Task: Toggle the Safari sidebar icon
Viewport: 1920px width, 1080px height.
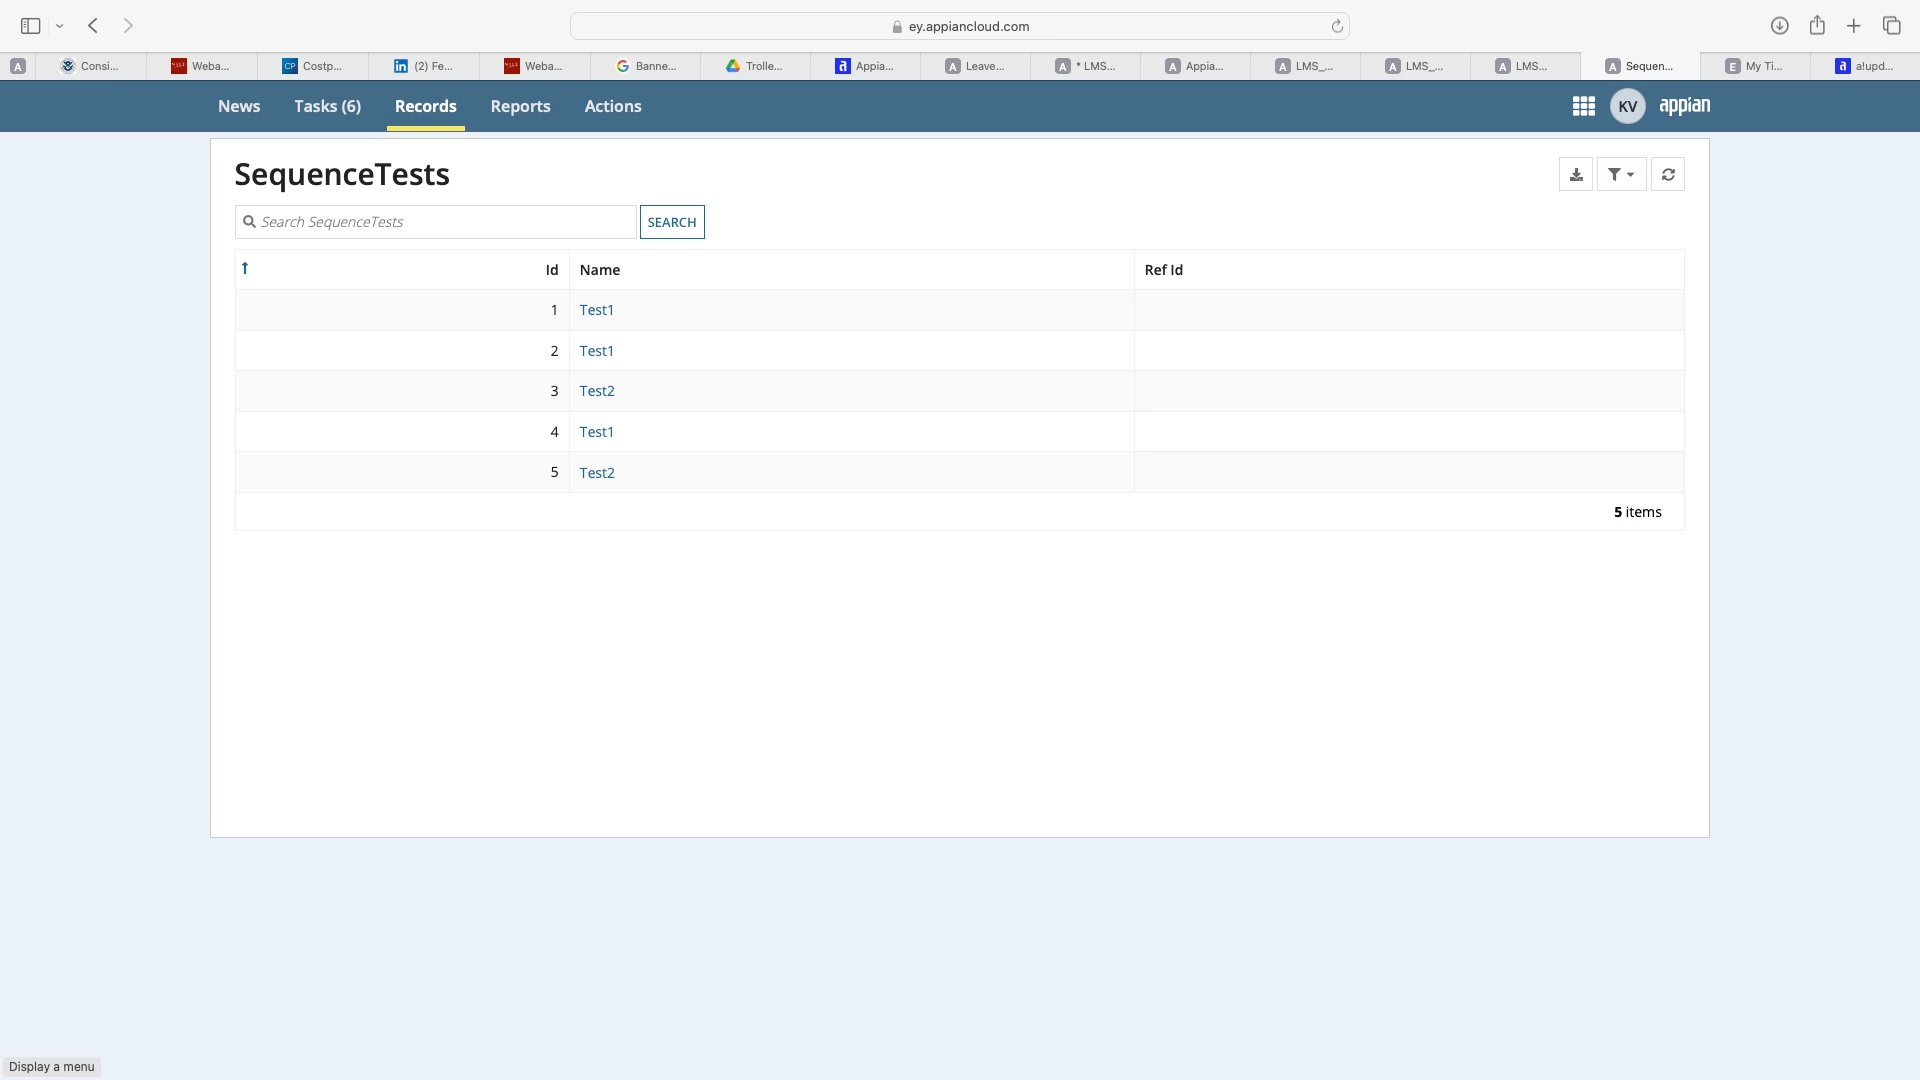Action: coord(30,26)
